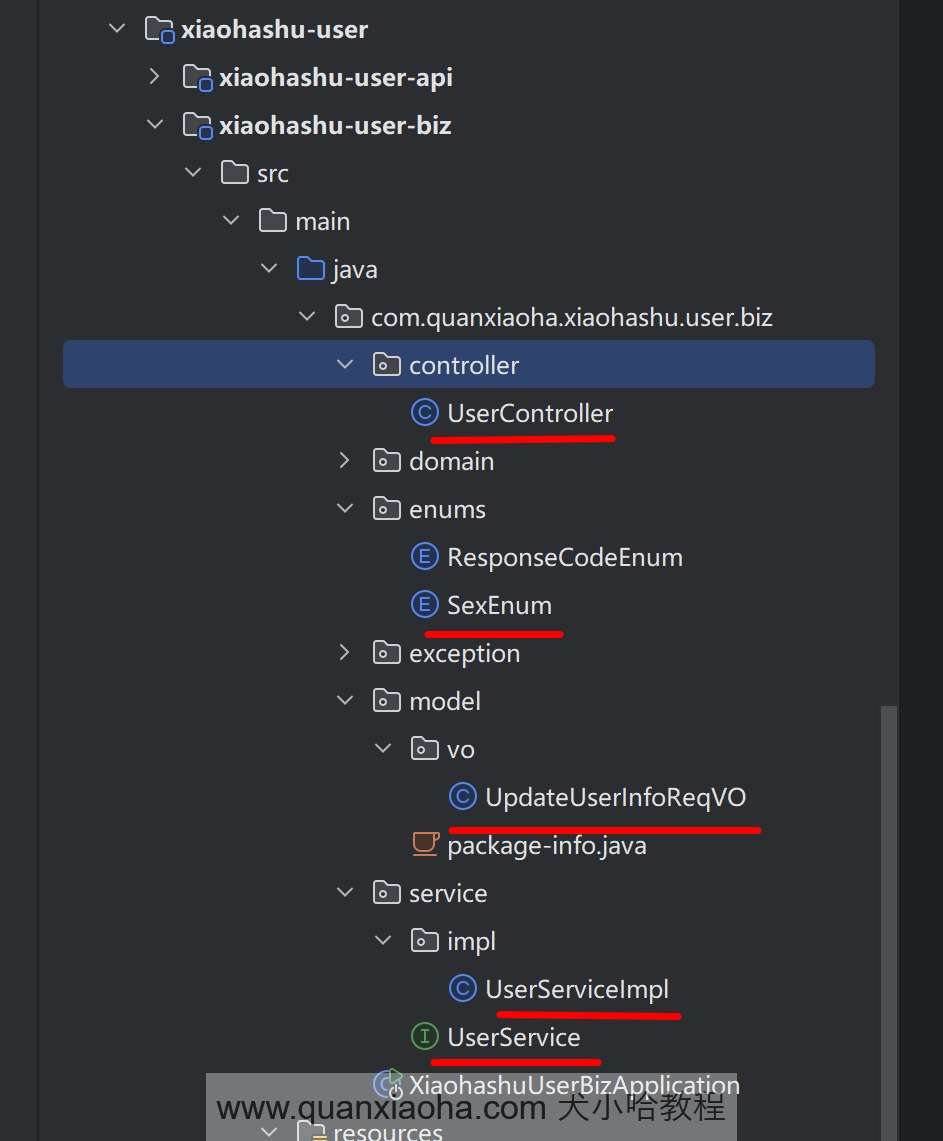Click the SexEnum enum icon
The width and height of the screenshot is (943, 1141).
[425, 605]
